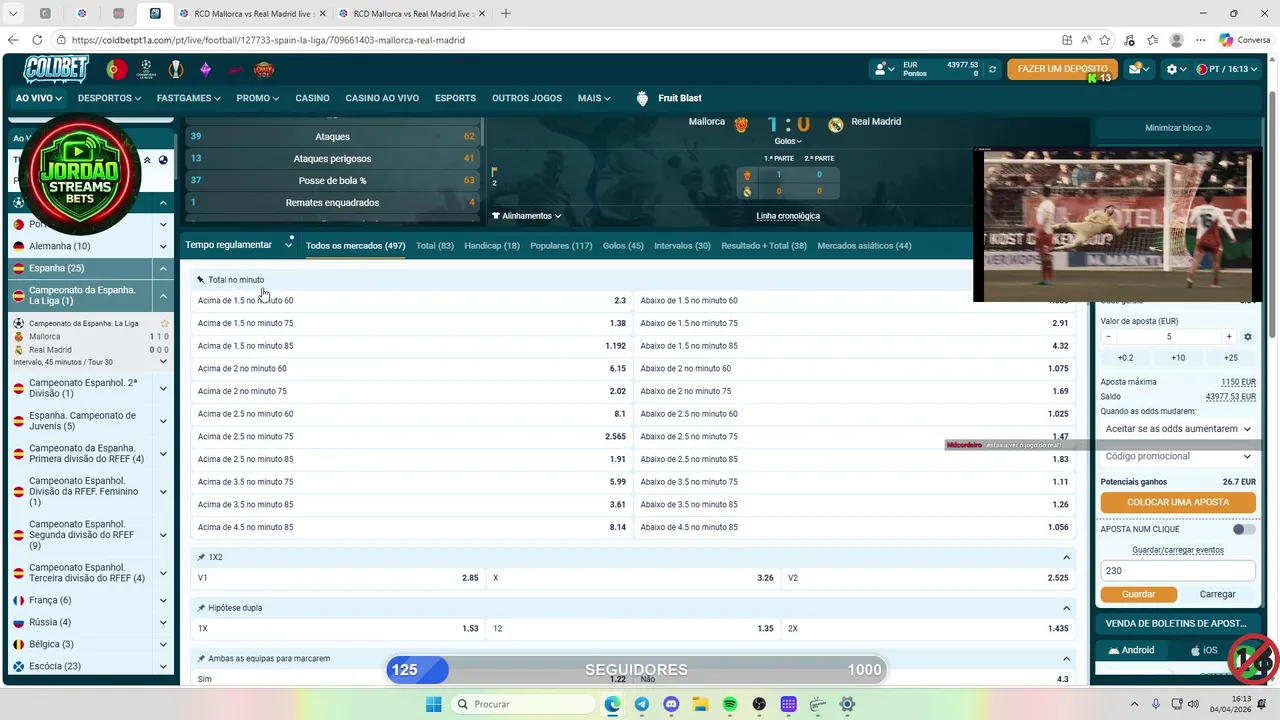Open Spotify from the taskbar
Viewport: 1280px width, 720px height.
pyautogui.click(x=729, y=704)
